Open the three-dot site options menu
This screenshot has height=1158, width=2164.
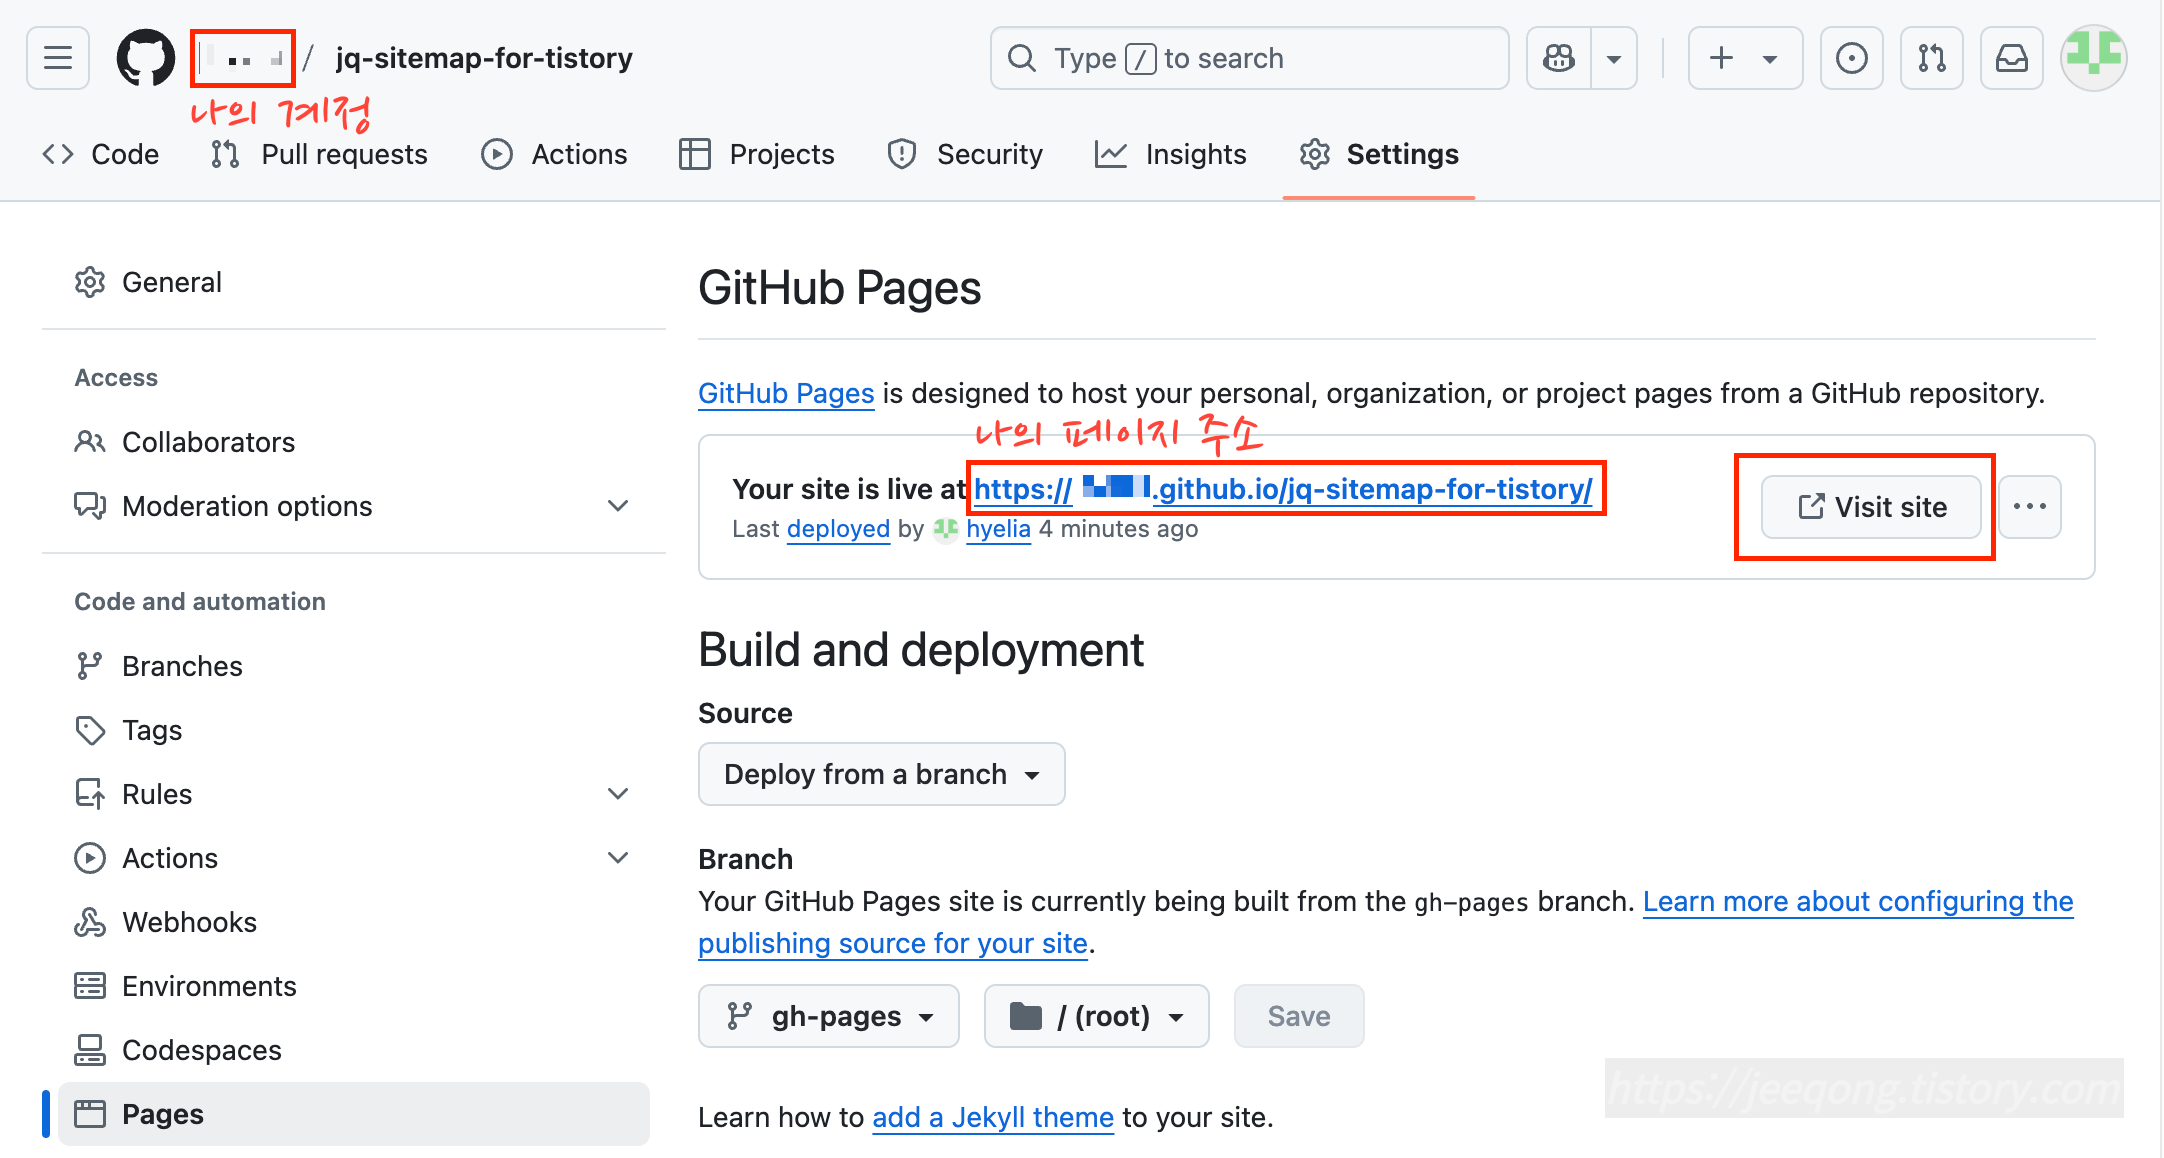tap(2029, 507)
